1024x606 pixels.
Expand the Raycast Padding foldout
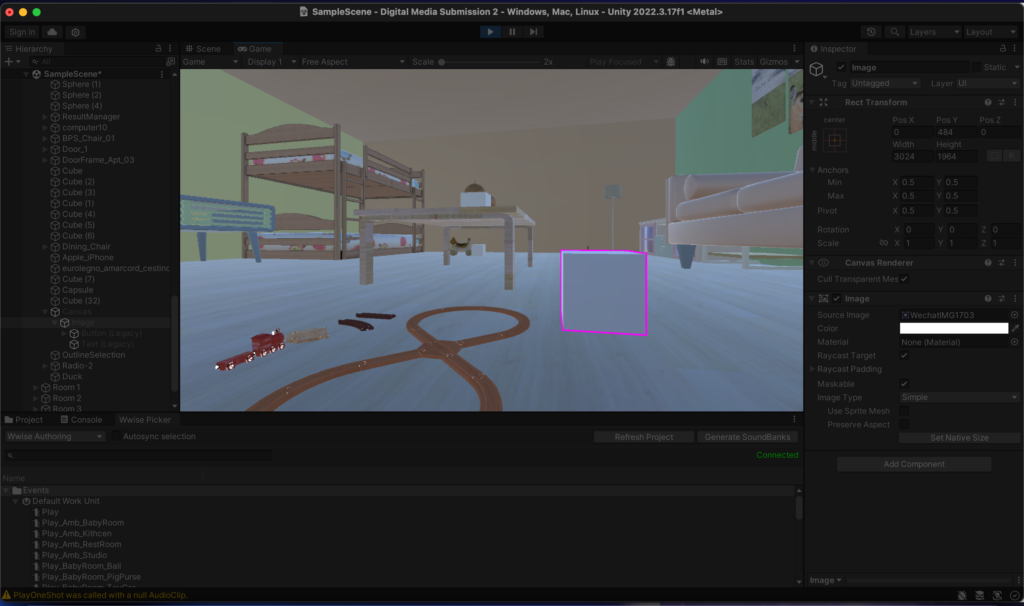point(812,369)
